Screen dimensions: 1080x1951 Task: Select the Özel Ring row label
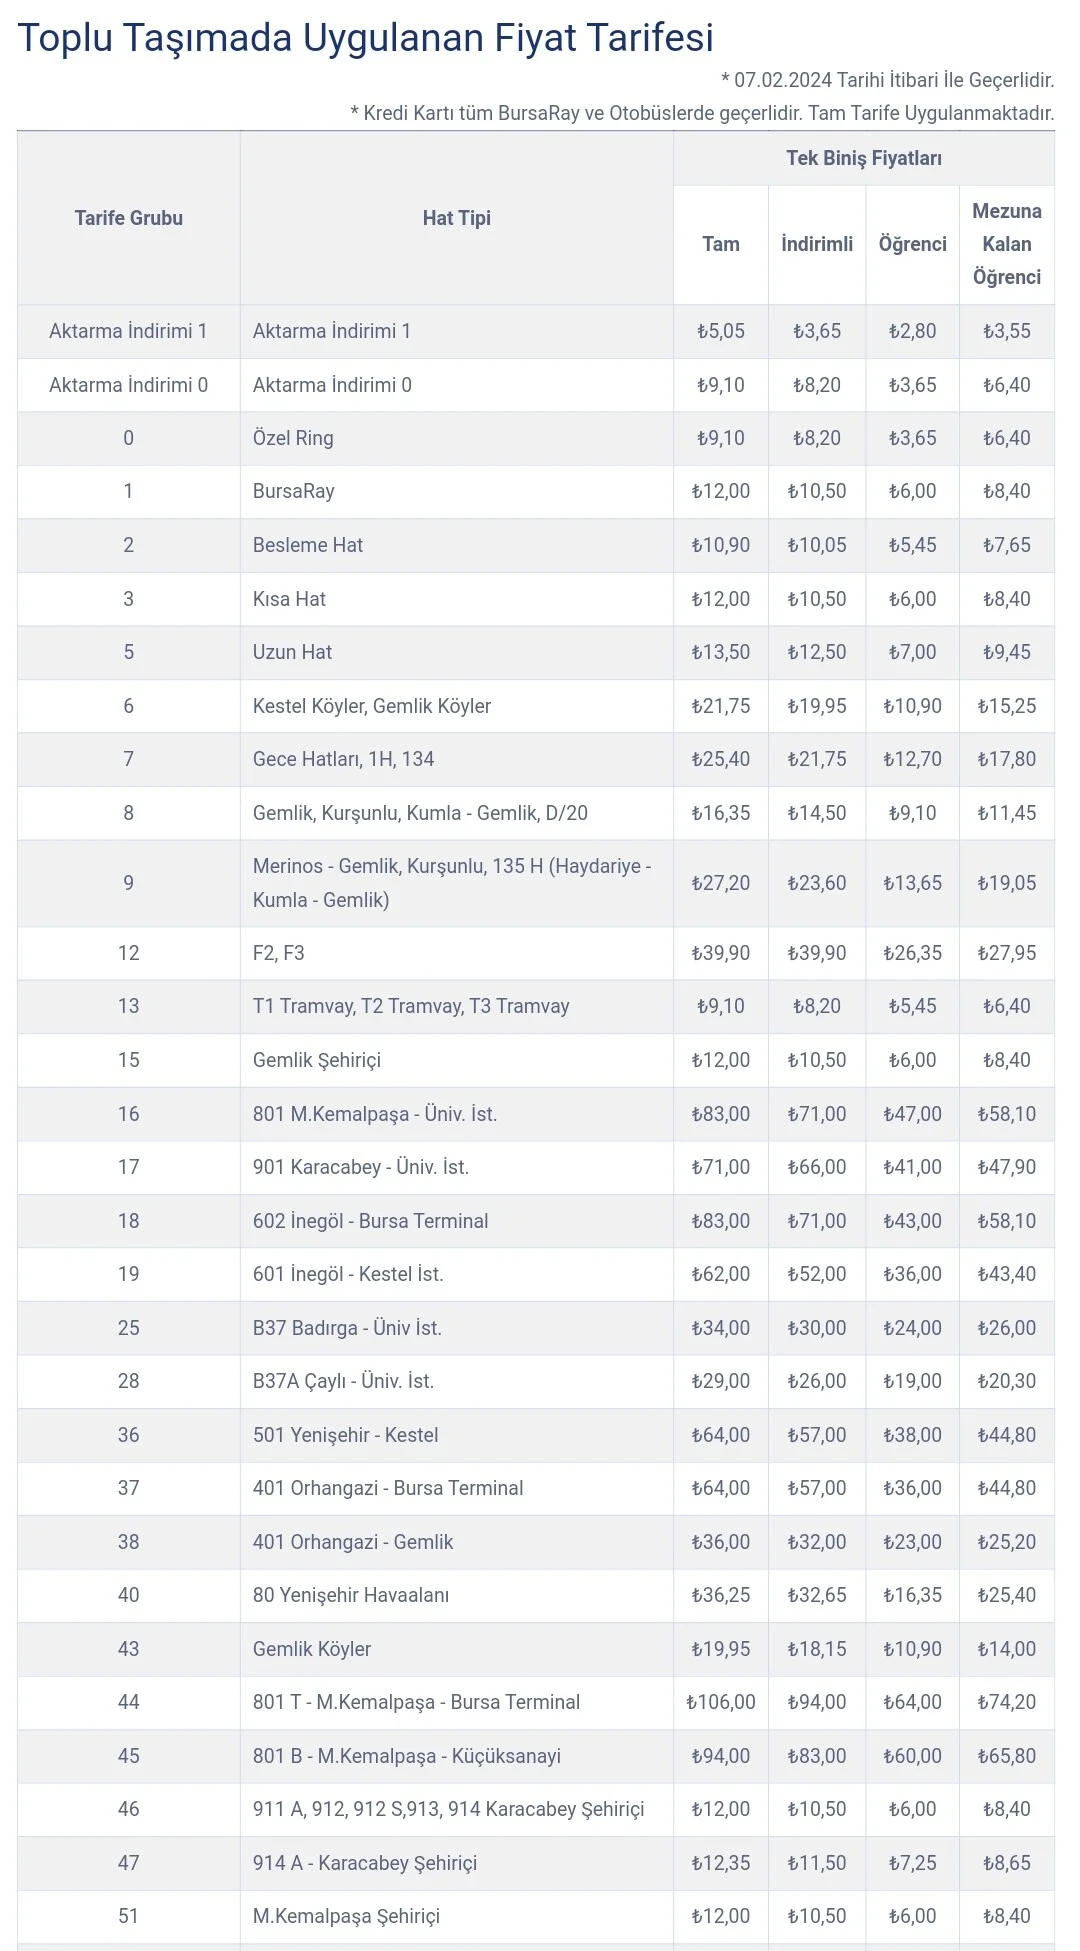pos(293,438)
